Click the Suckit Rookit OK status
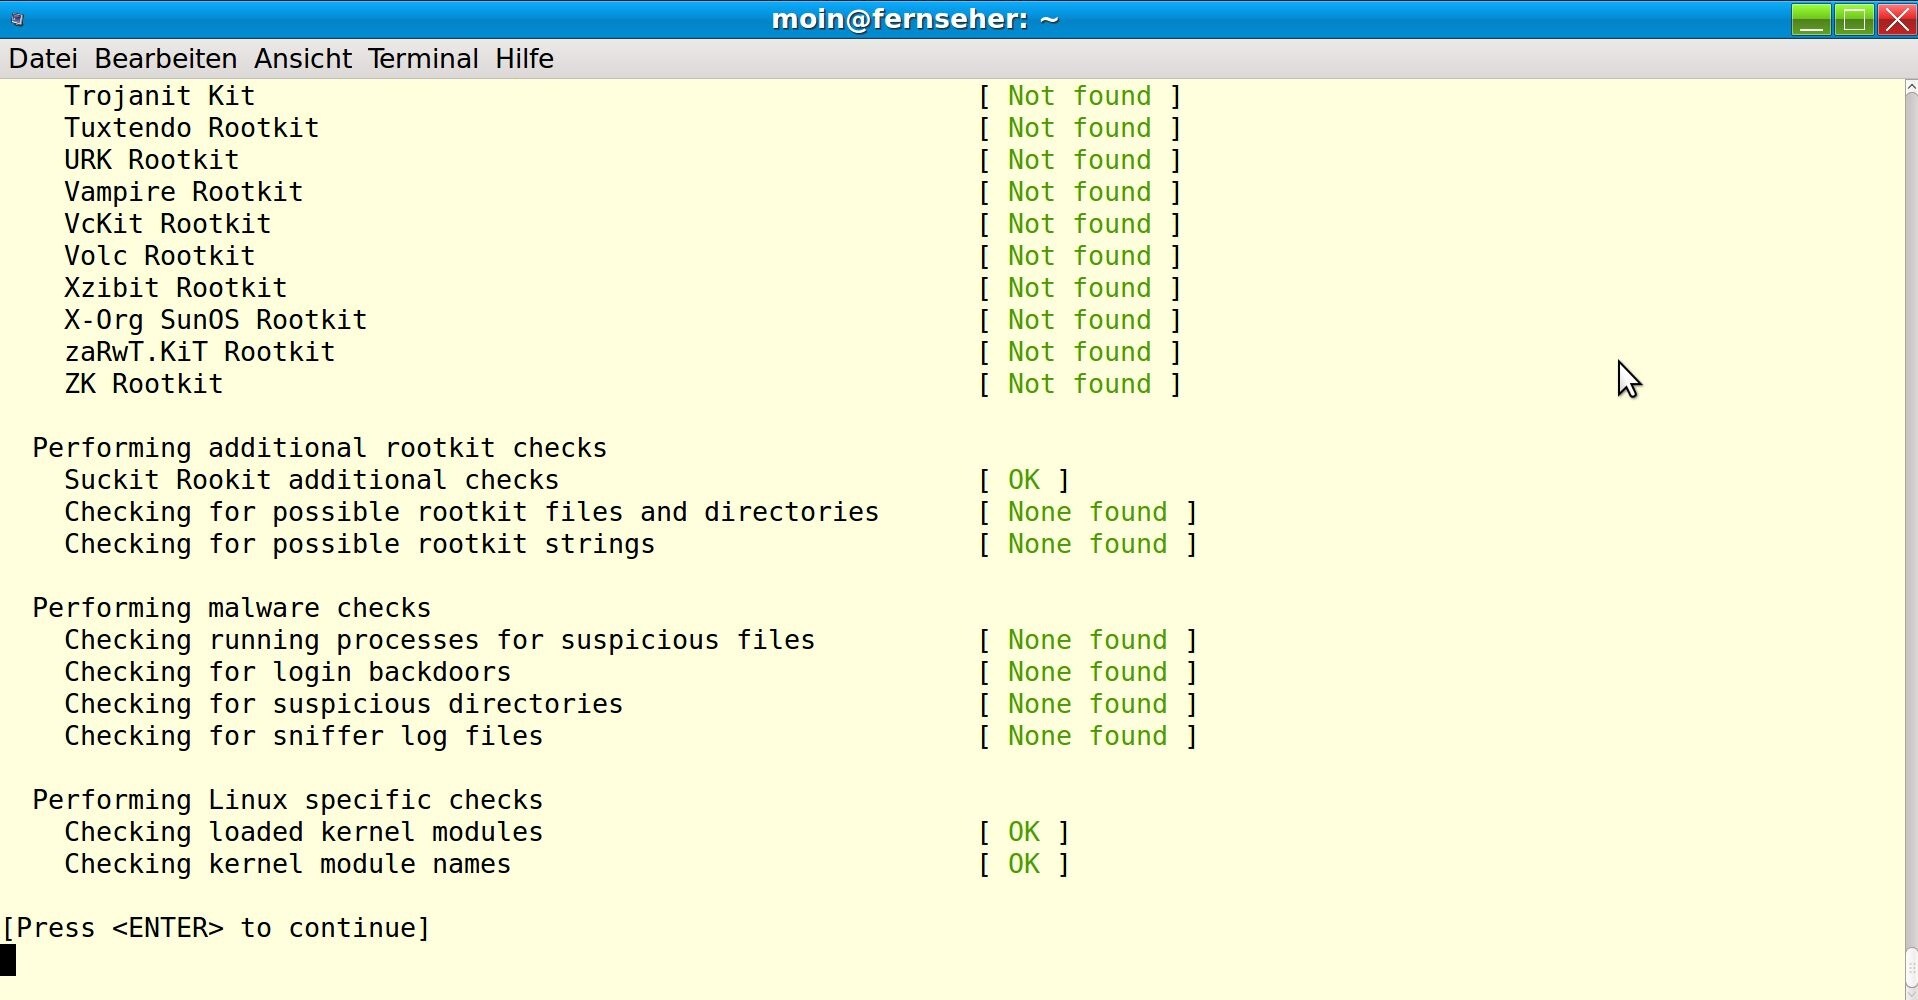This screenshot has width=1918, height=1000. 1023,479
